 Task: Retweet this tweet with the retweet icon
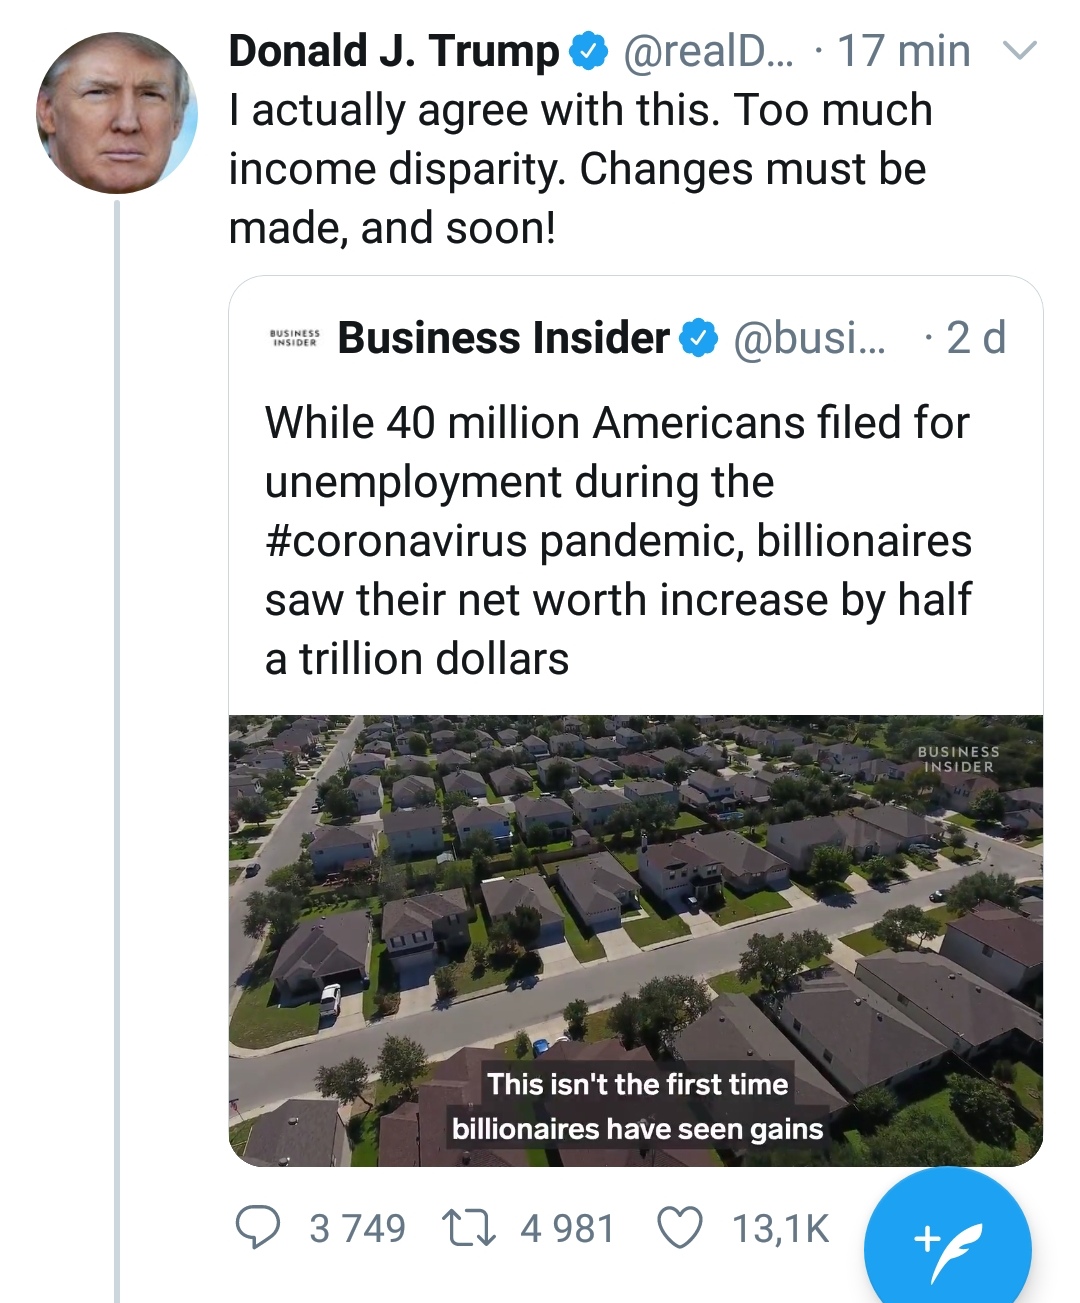(x=470, y=1227)
